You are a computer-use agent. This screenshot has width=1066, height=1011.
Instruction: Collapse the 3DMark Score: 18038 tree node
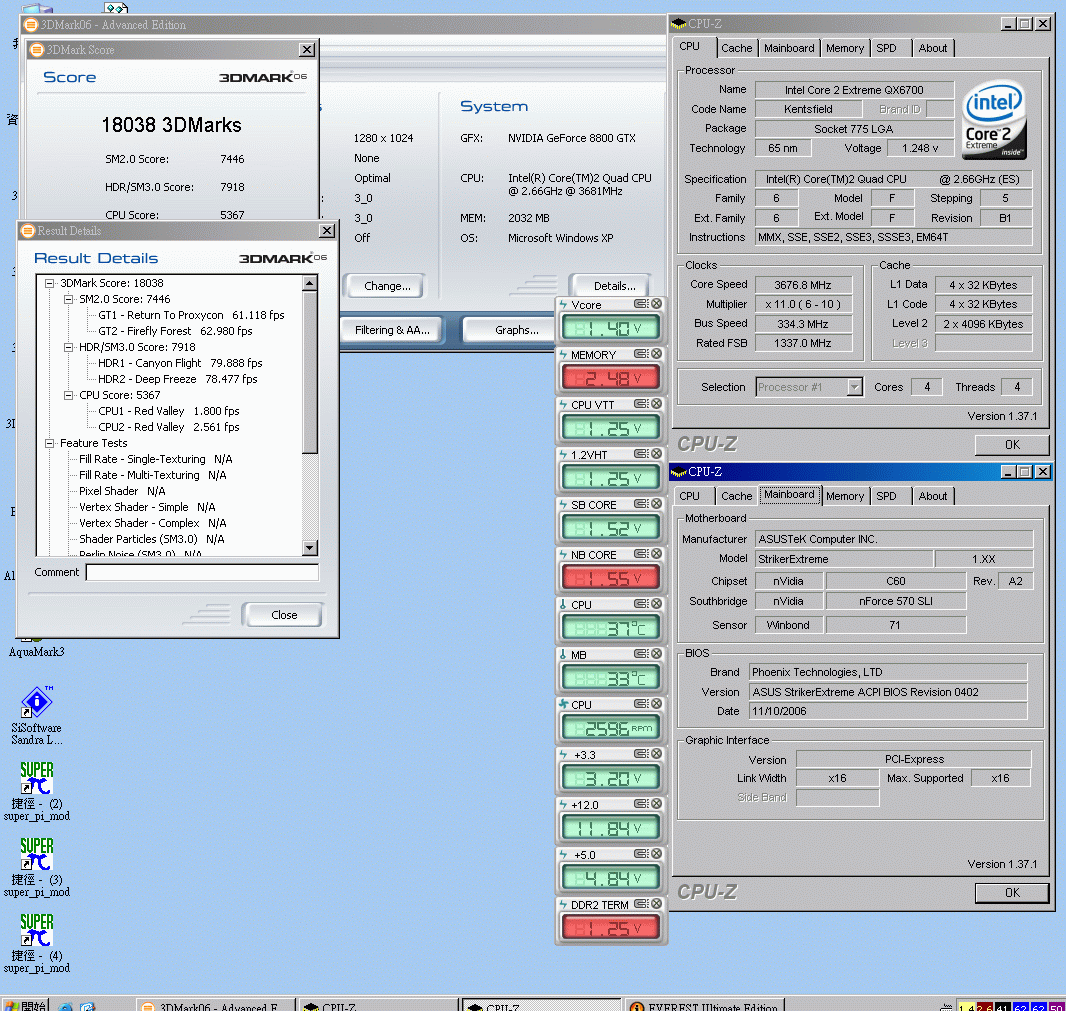pos(50,284)
